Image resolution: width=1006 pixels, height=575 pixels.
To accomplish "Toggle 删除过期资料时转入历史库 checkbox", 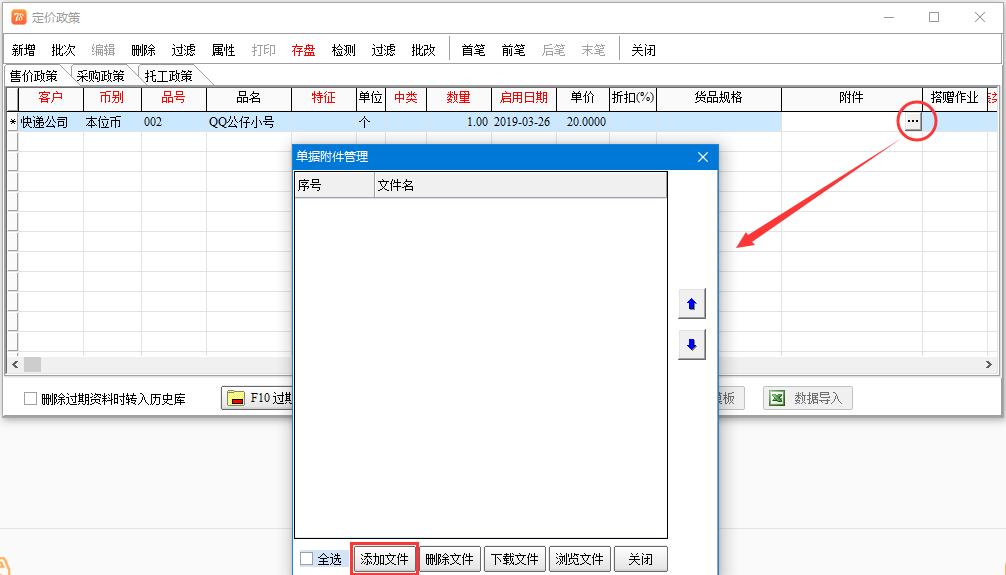I will point(31,399).
